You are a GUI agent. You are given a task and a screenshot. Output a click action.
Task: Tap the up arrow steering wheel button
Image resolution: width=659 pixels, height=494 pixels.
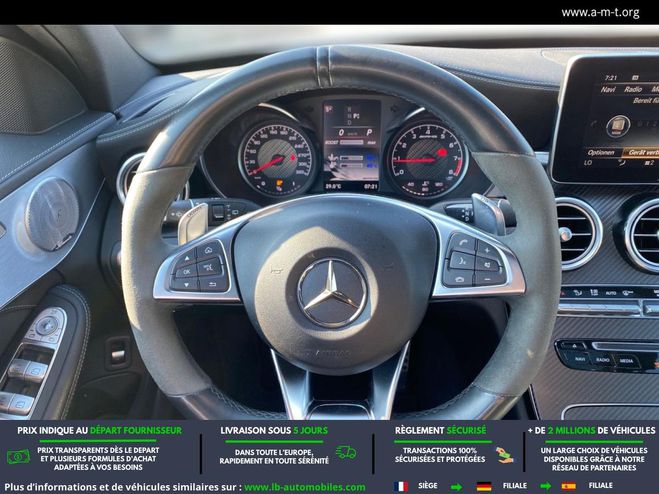[186, 256]
